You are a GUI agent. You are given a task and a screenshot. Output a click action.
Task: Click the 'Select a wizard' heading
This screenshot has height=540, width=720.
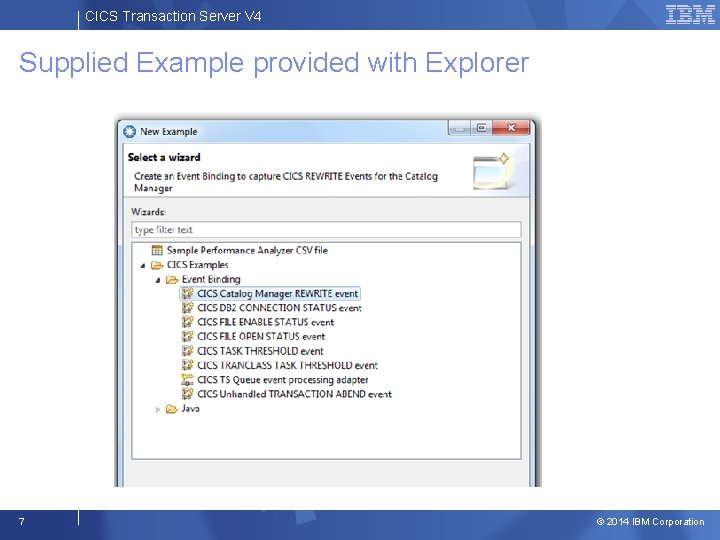pyautogui.click(x=164, y=157)
